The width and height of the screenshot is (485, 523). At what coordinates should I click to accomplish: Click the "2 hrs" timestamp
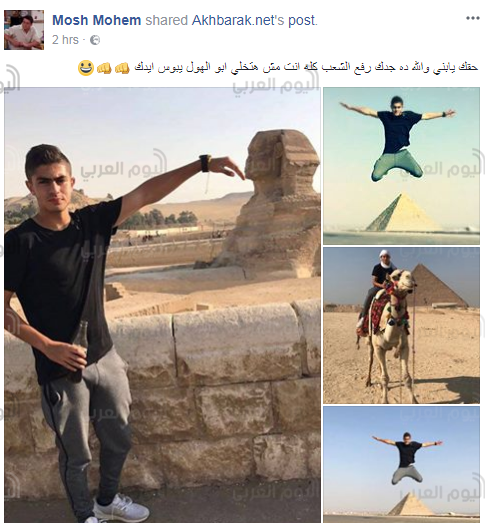click(x=65, y=40)
